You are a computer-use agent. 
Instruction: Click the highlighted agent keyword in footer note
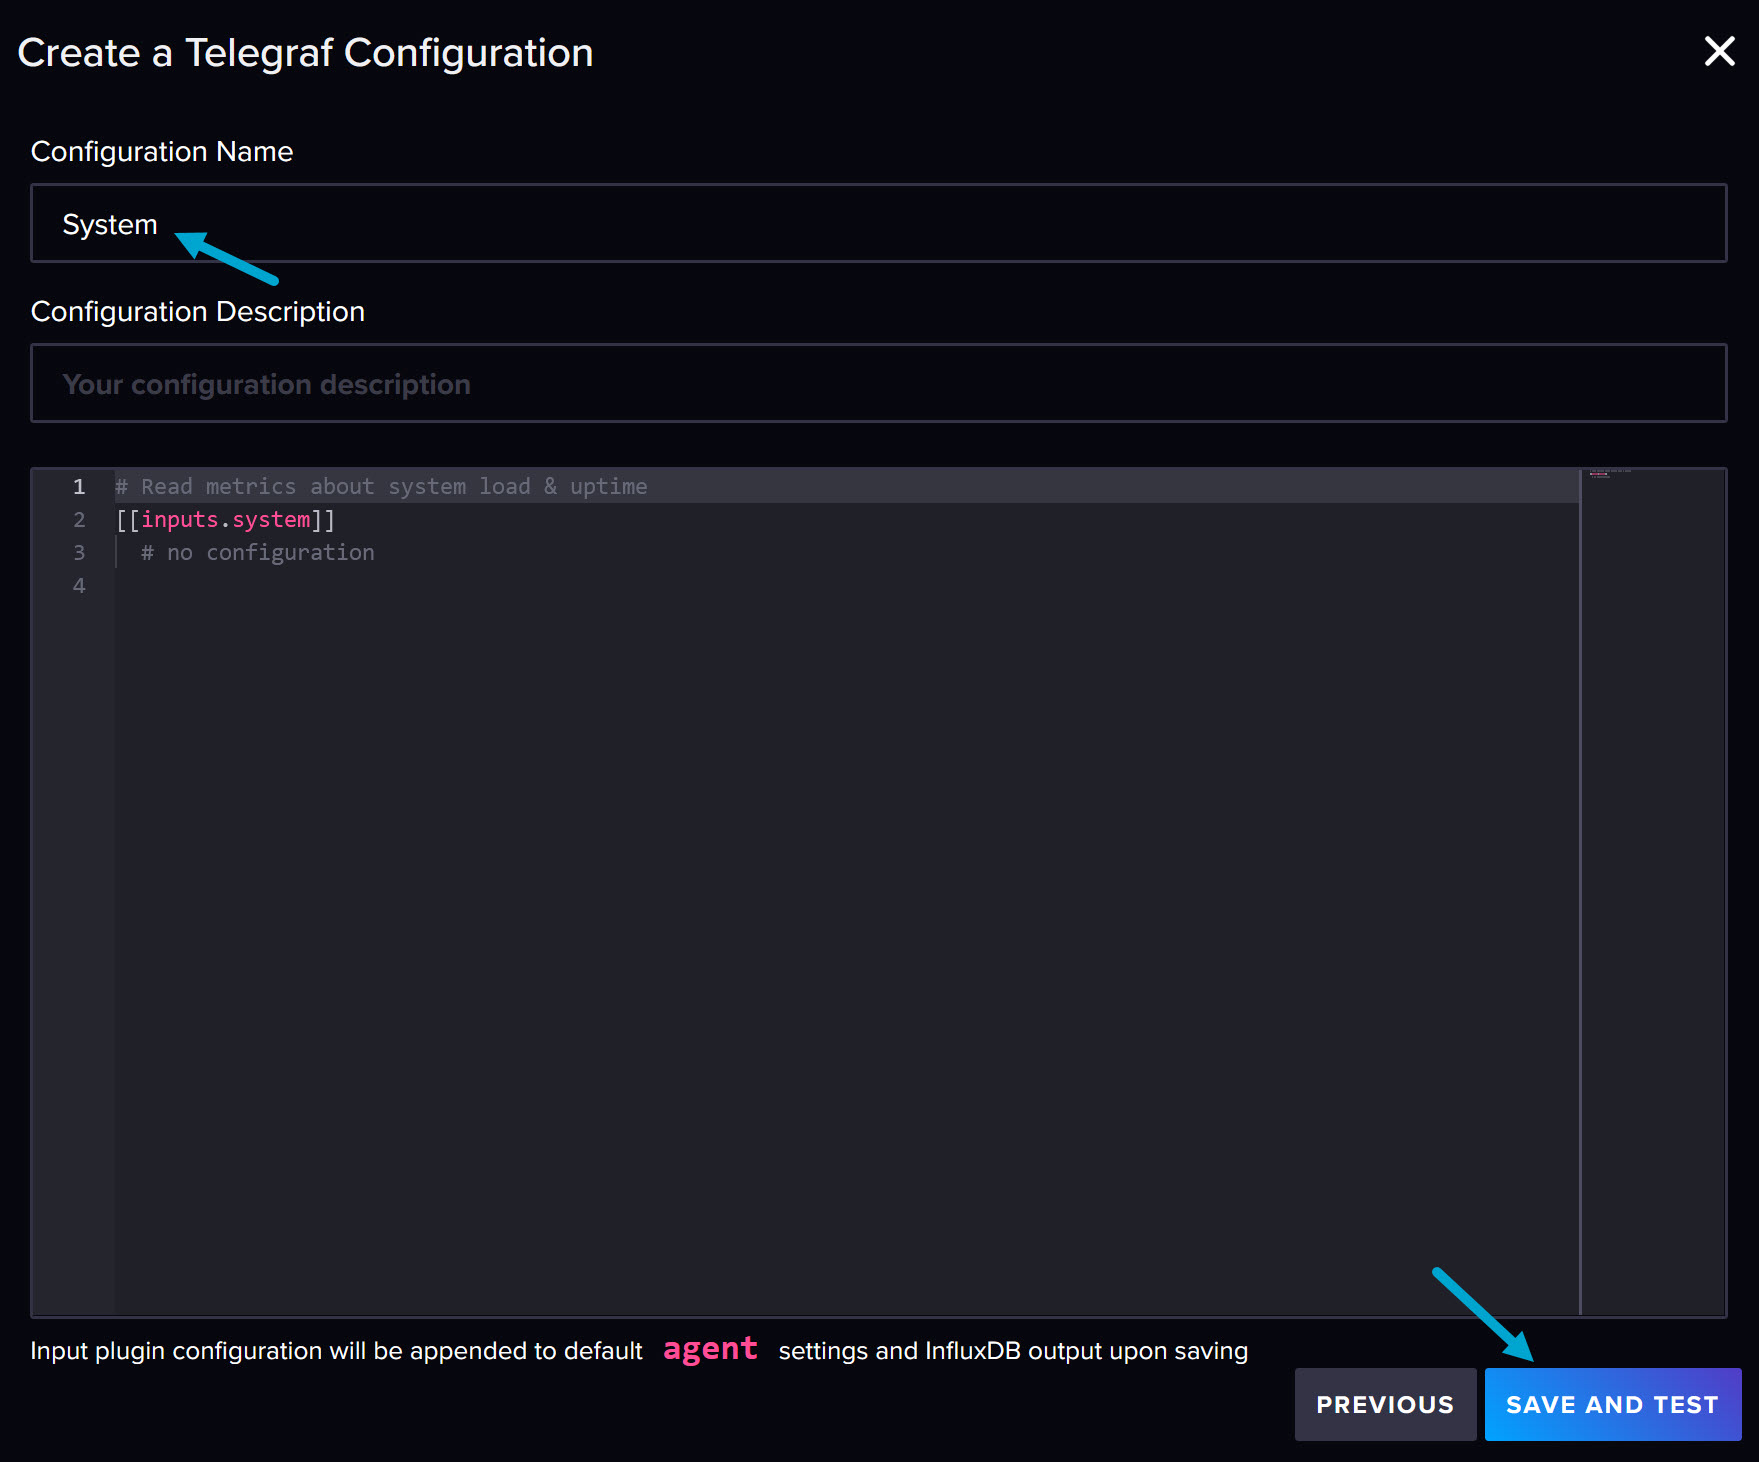click(x=710, y=1350)
